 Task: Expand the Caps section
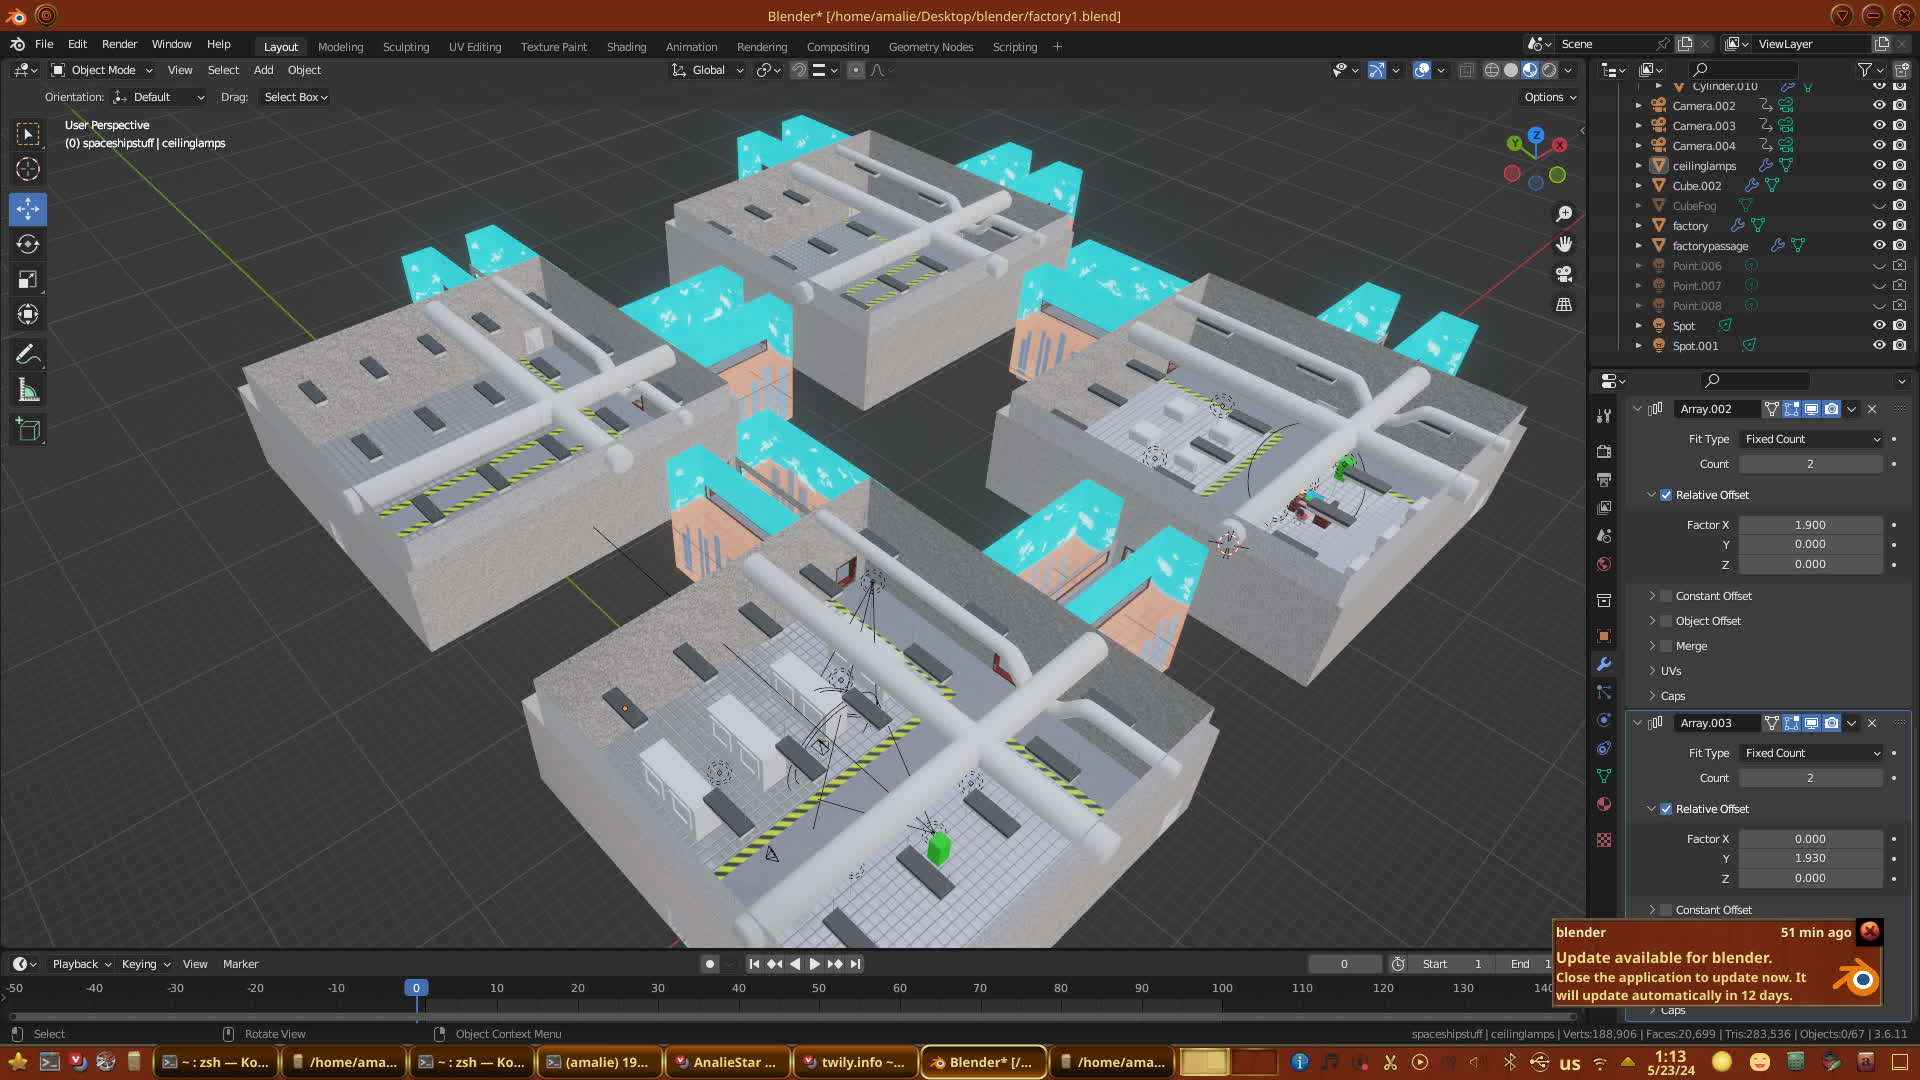(x=1672, y=696)
